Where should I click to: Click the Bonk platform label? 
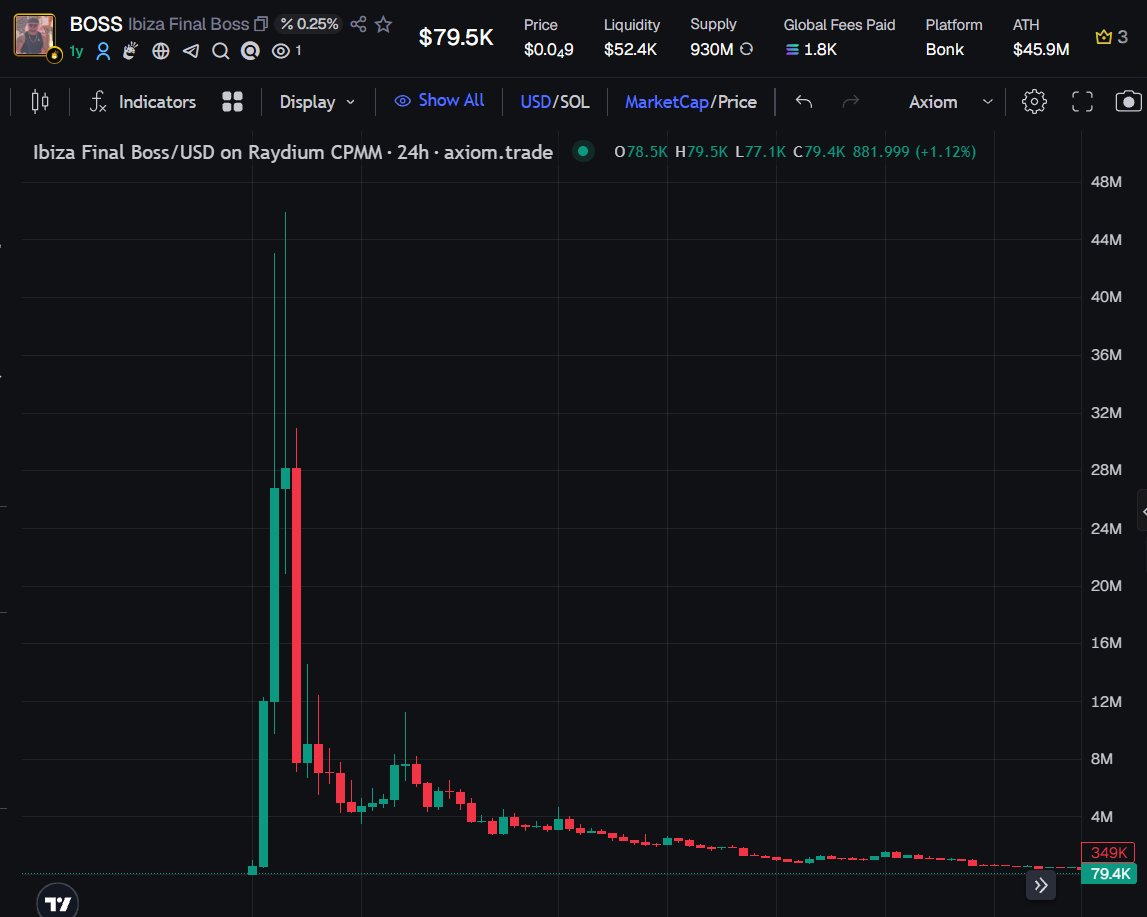point(944,50)
